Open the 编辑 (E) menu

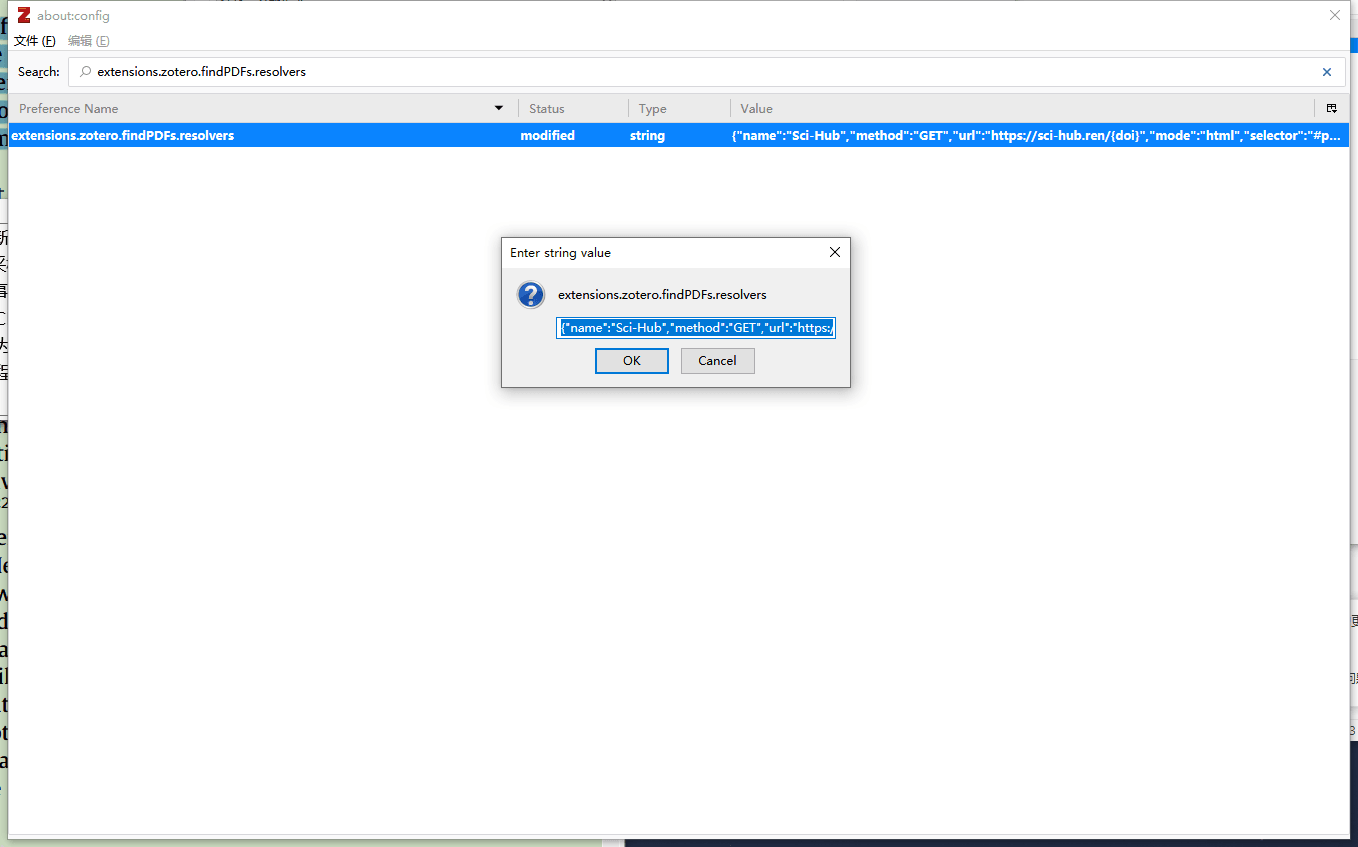pos(88,41)
